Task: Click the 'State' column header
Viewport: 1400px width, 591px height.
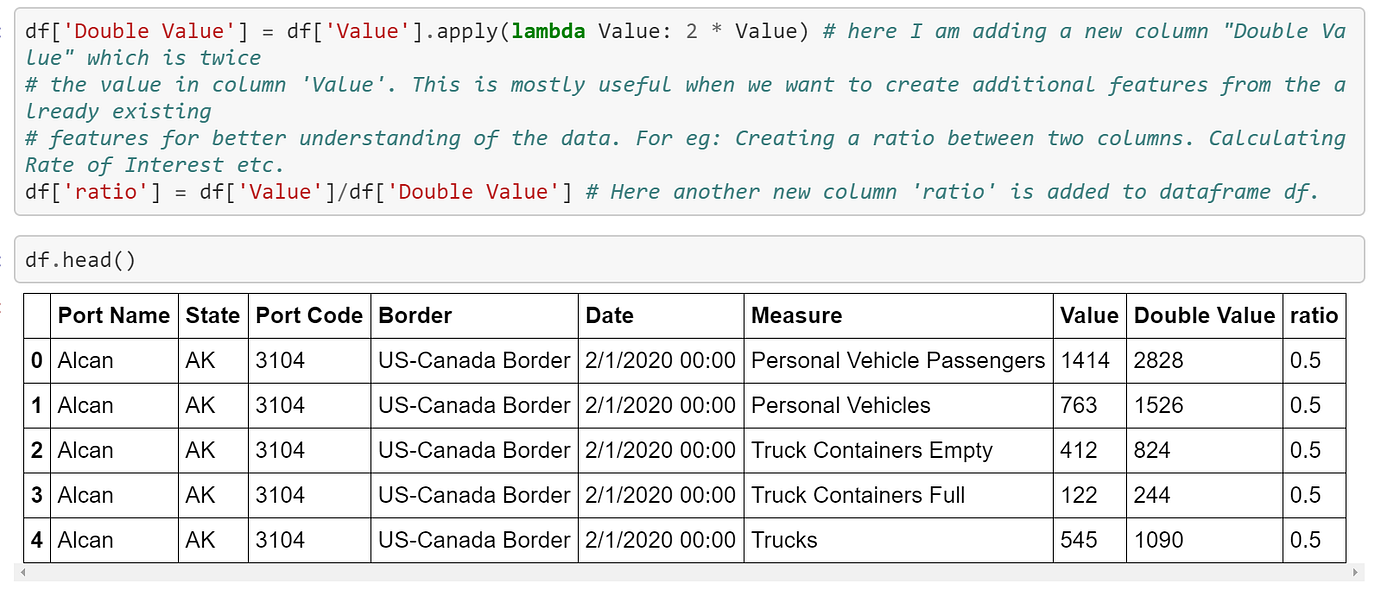Action: click(x=213, y=316)
